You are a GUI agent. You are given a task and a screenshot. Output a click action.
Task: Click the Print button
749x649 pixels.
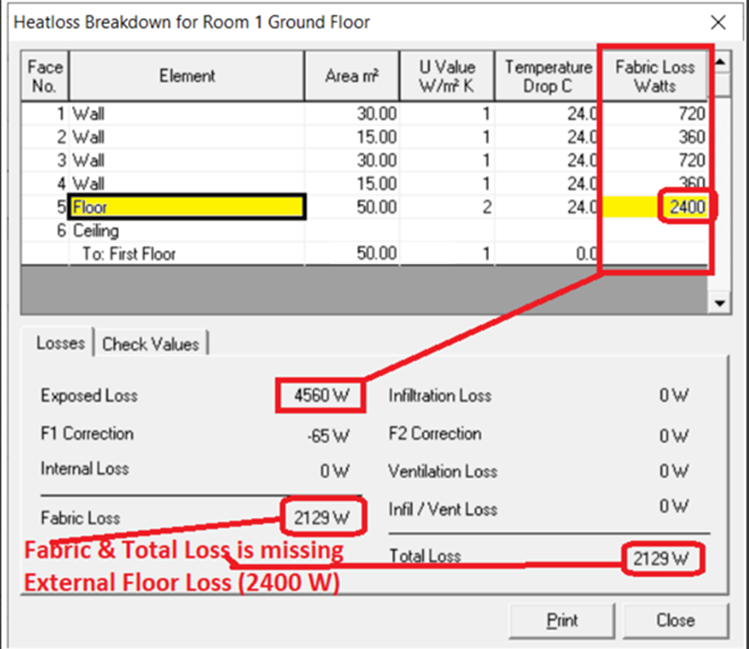click(562, 620)
